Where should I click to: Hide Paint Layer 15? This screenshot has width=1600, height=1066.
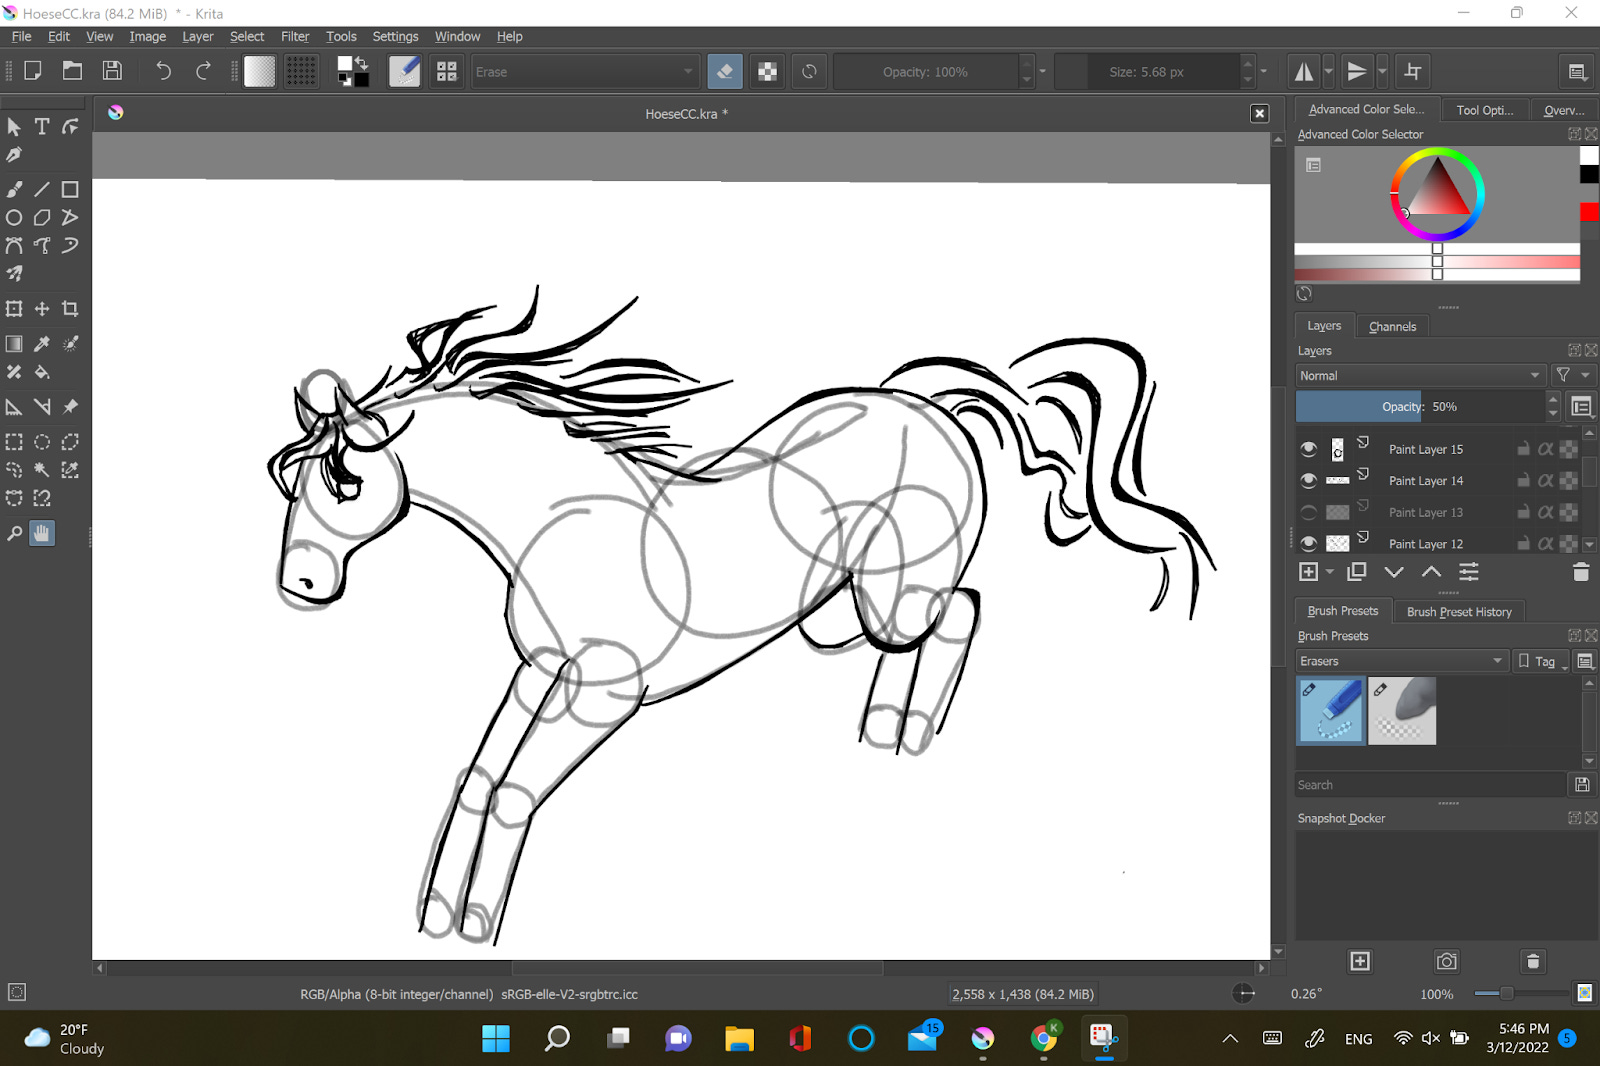click(x=1308, y=449)
